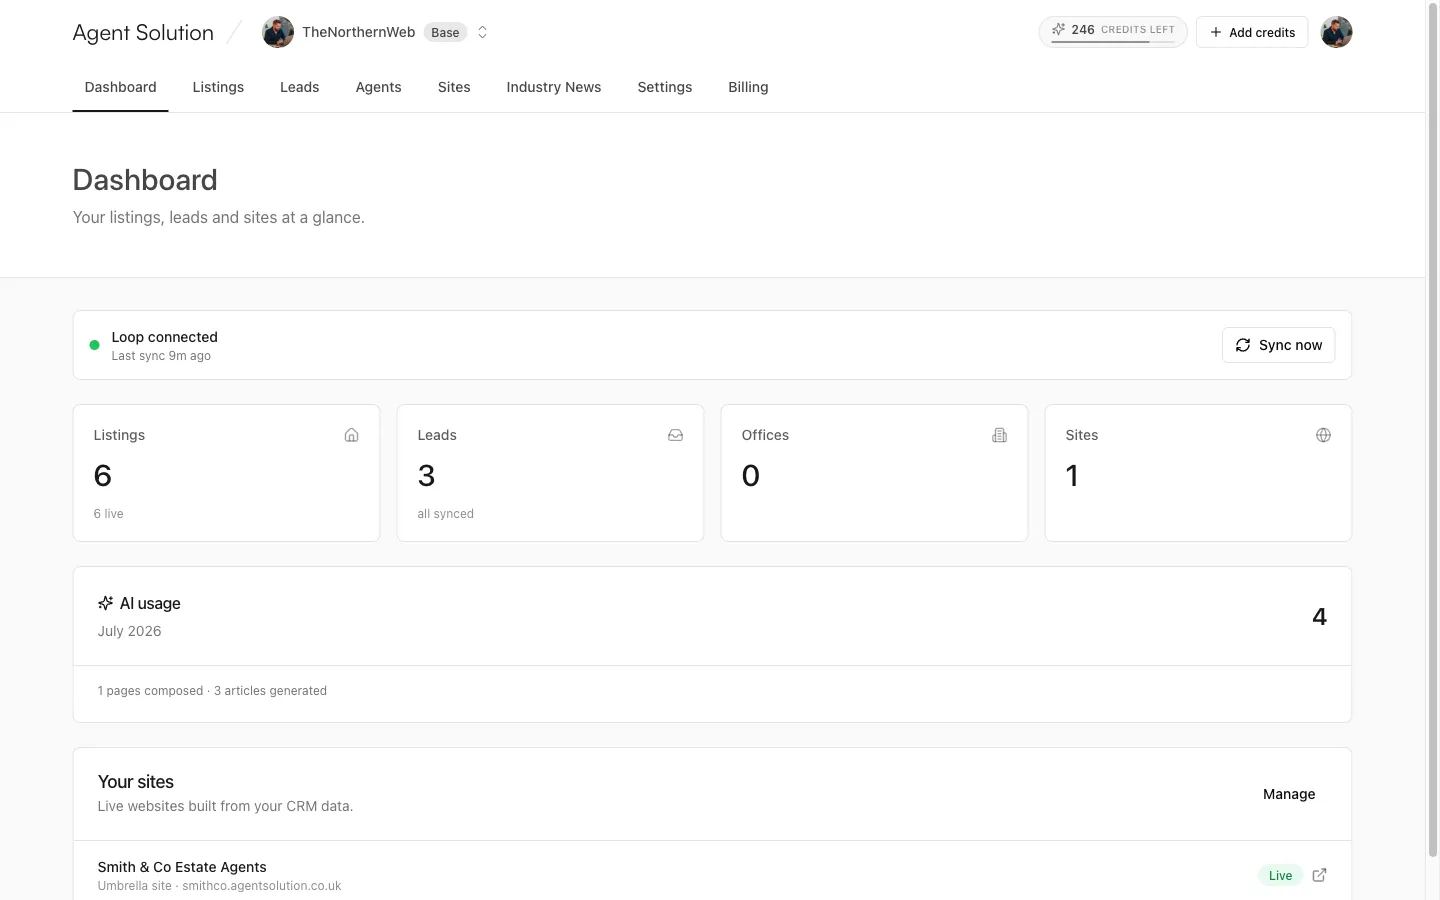Click "Live websites built from your CRM data."
Viewport: 1440px width, 900px height.
click(x=225, y=806)
